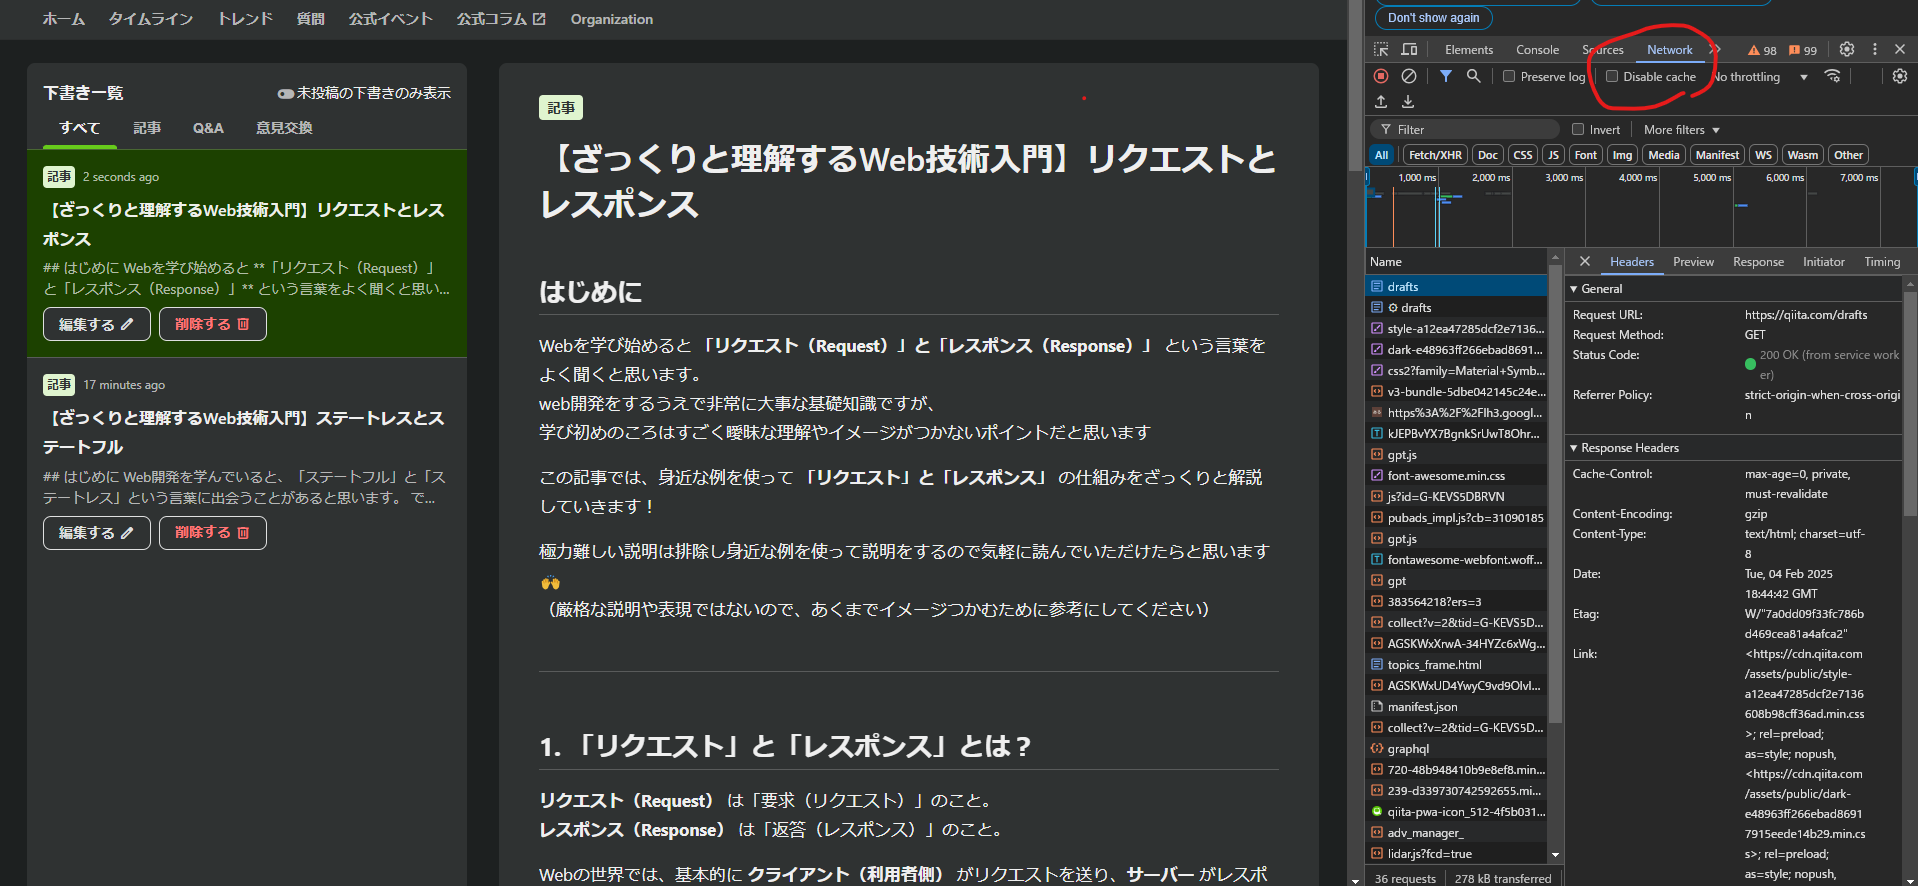
Task: Activate the inspect element picker icon
Action: tap(1381, 49)
